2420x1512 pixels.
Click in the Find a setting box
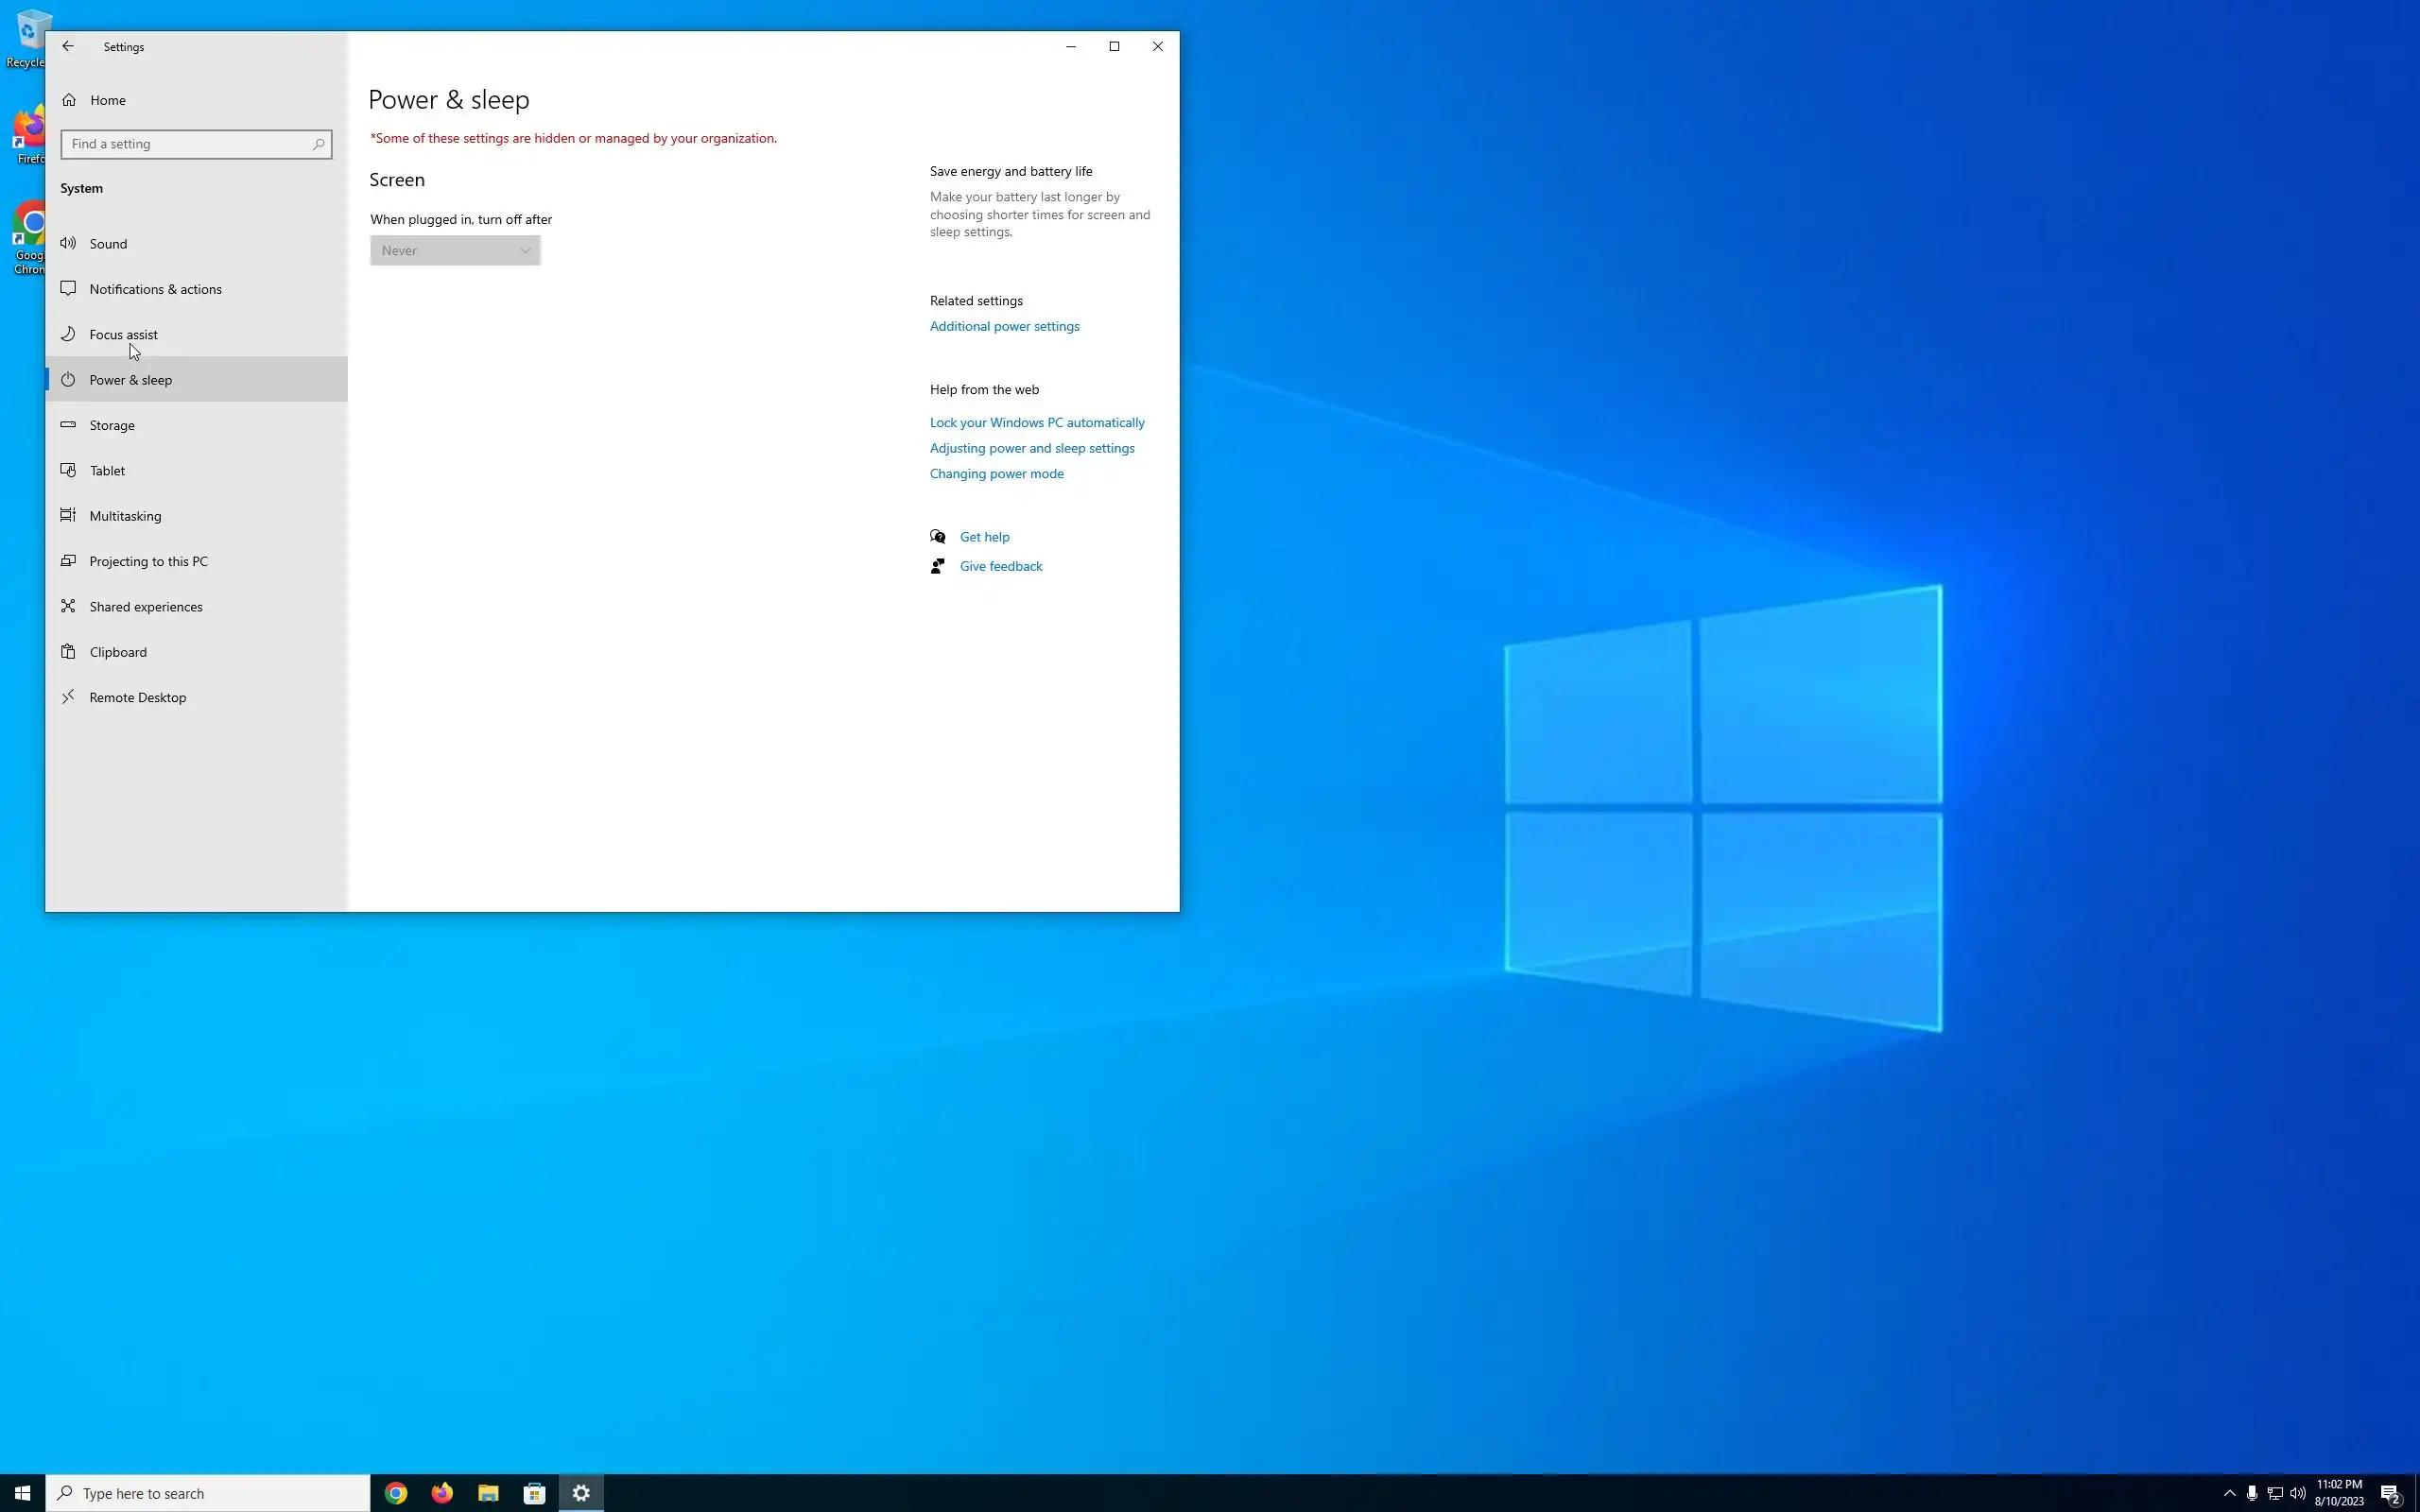(x=190, y=144)
